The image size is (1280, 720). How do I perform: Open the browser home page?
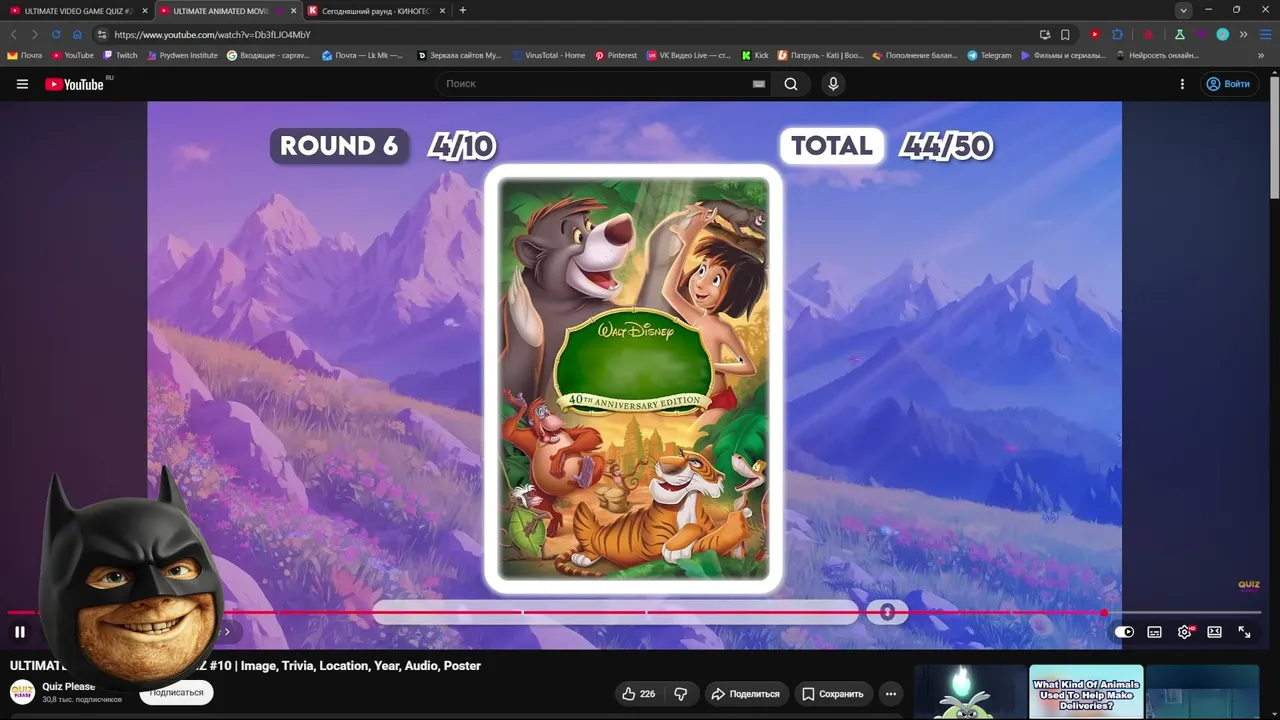point(77,34)
